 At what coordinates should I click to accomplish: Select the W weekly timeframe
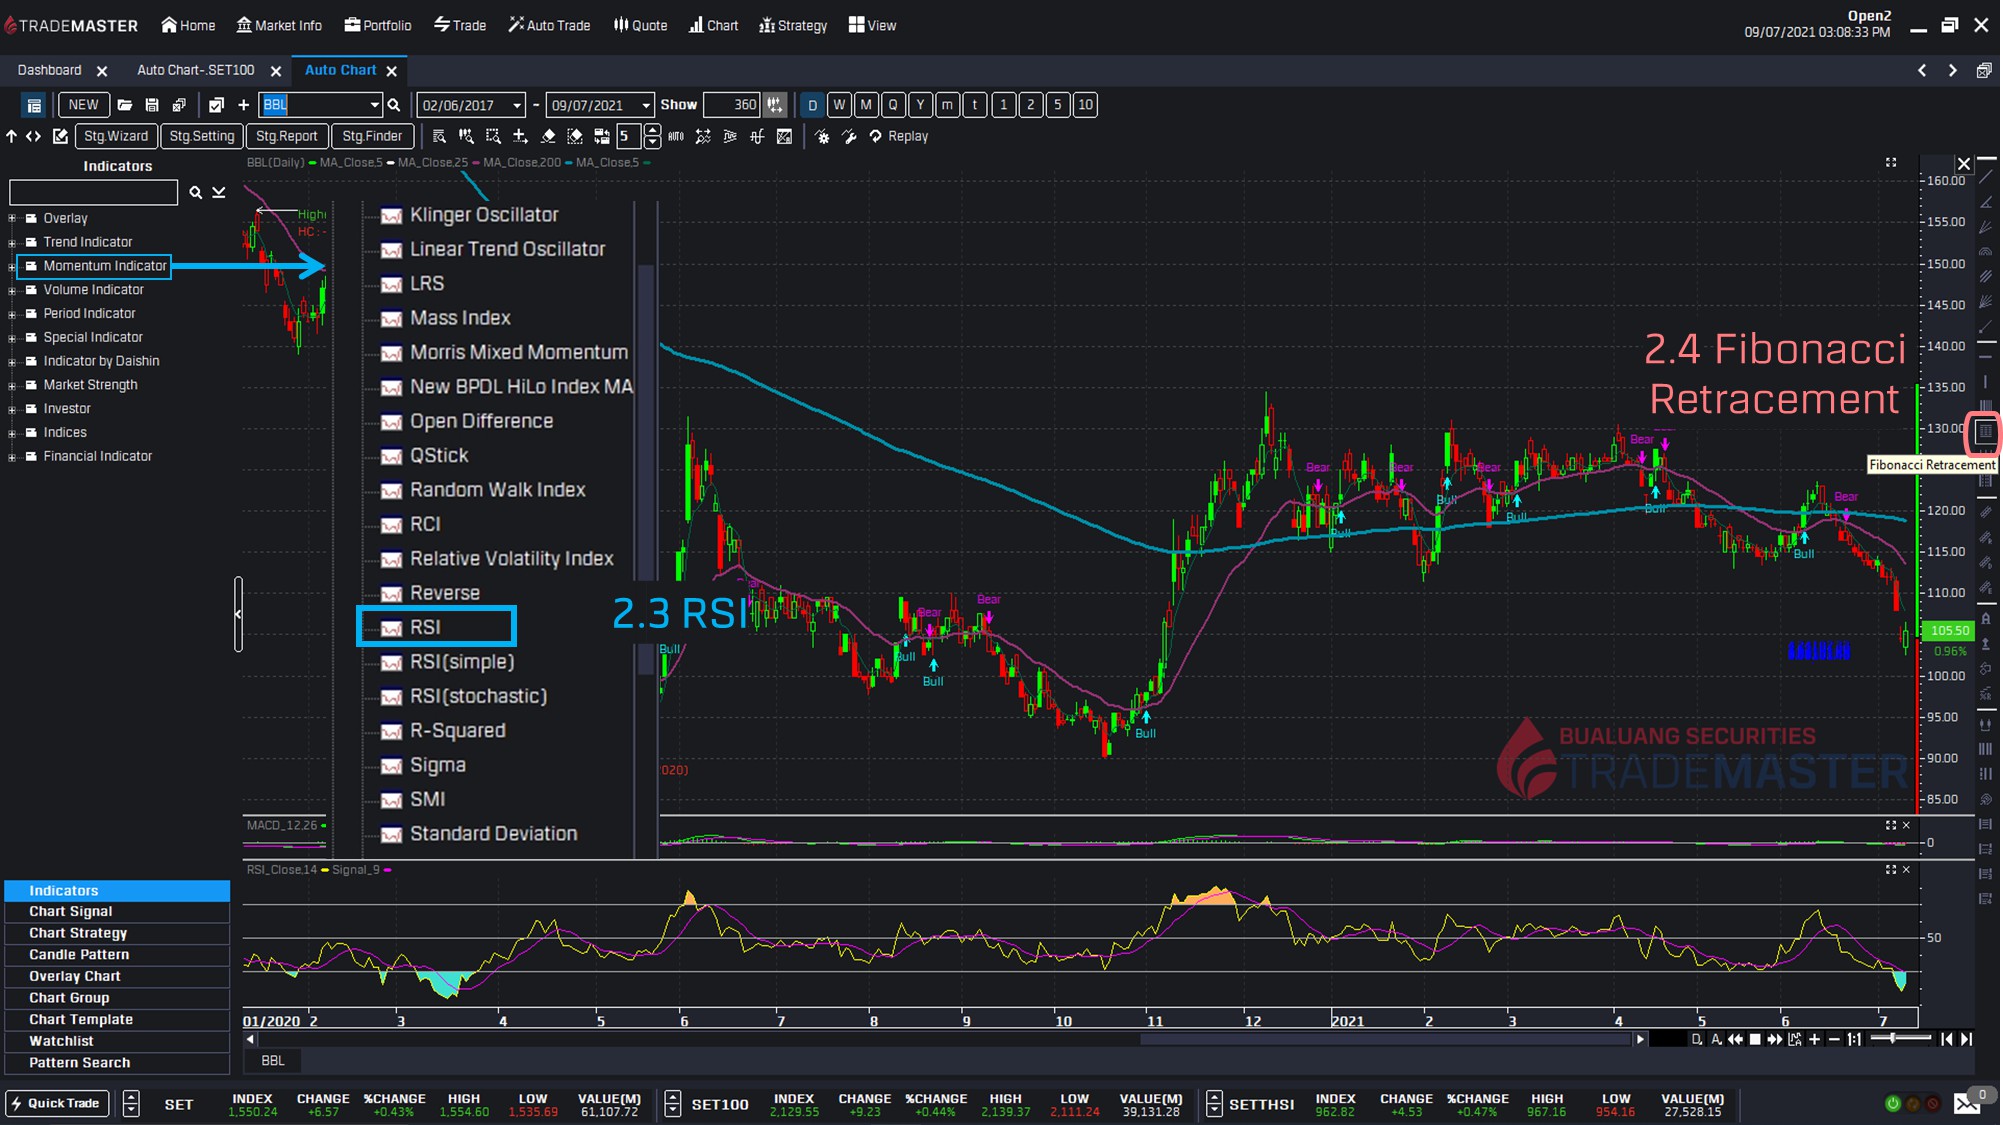(x=839, y=104)
